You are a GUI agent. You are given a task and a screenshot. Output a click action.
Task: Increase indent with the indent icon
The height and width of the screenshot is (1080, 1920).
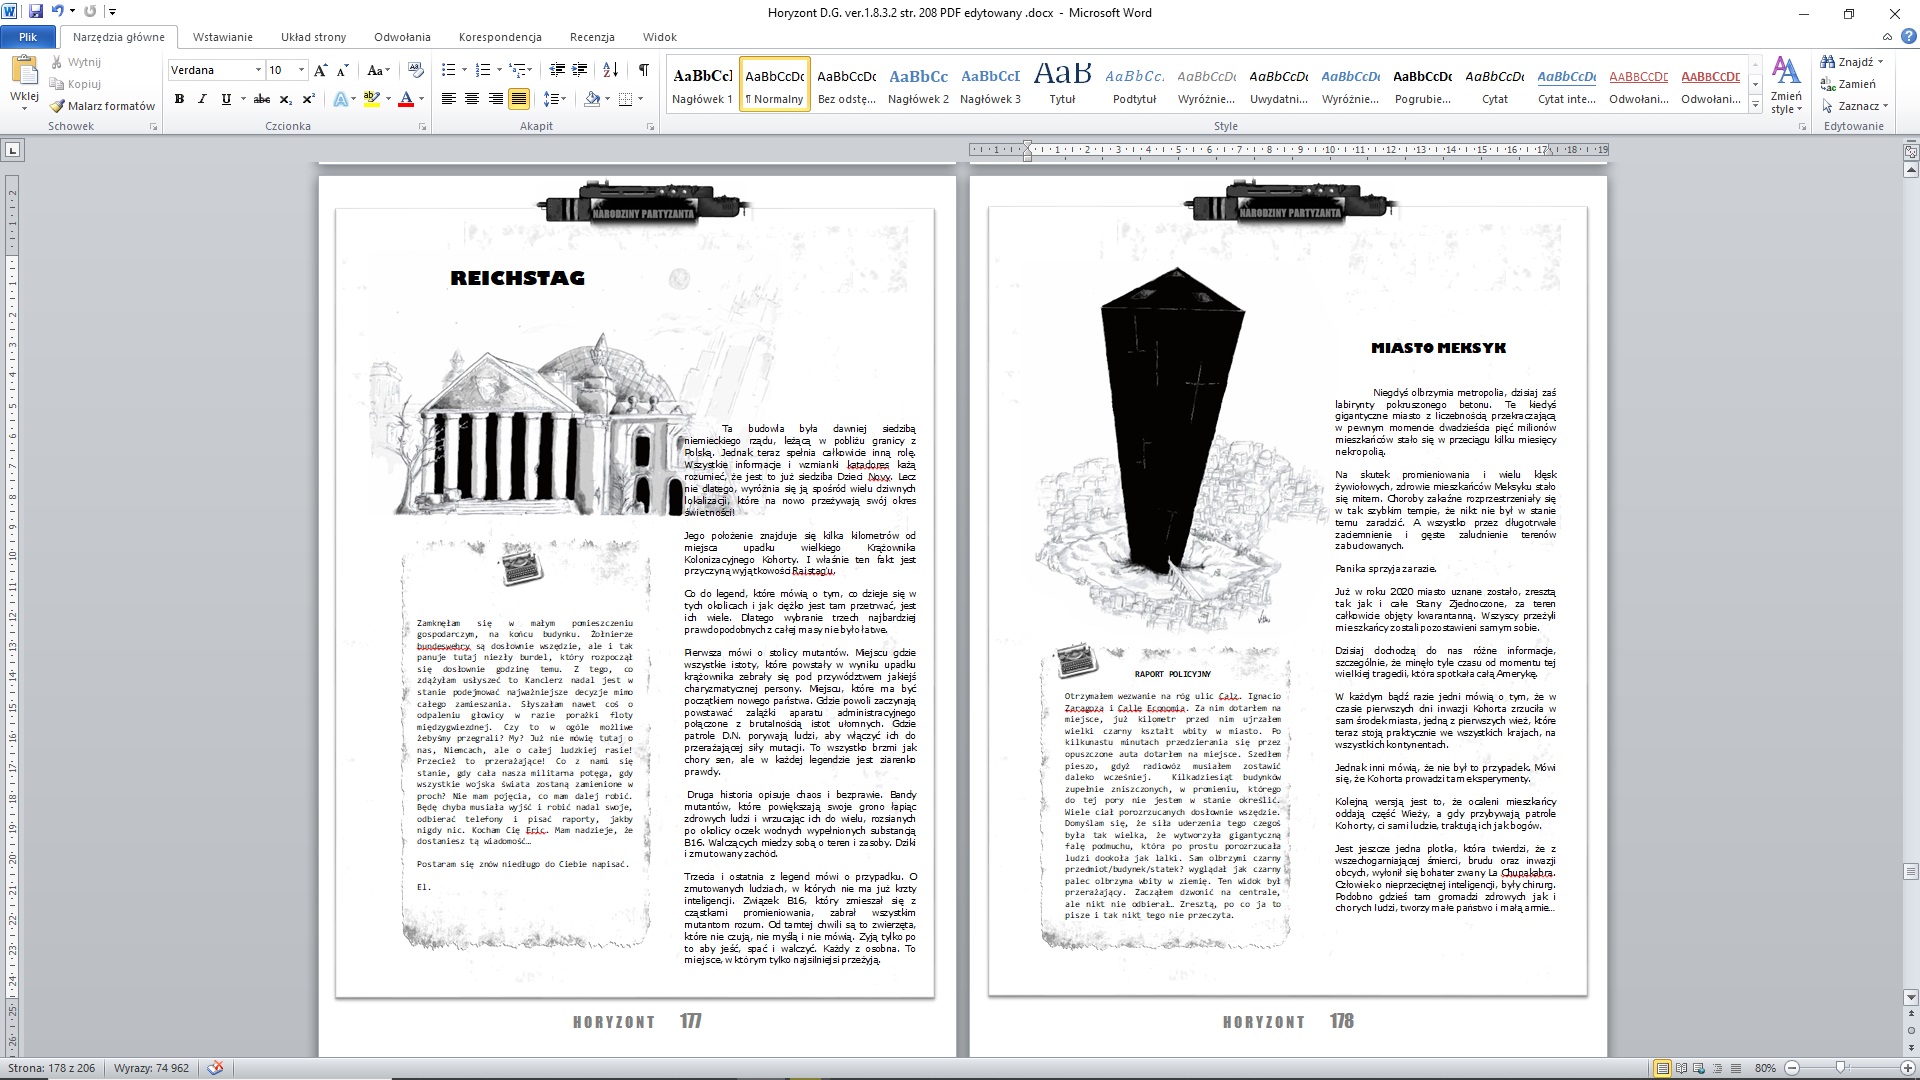tap(580, 70)
